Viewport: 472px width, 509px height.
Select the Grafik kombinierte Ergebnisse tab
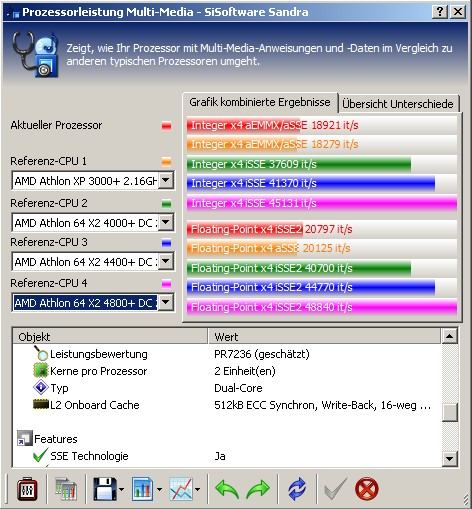click(260, 102)
